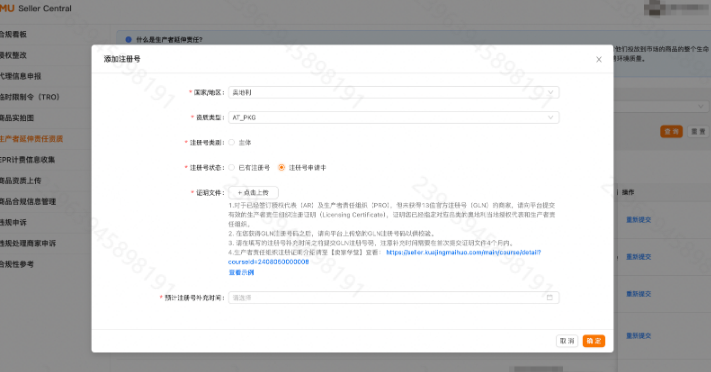Open 合规看板 in the left sidebar
This screenshot has height=372, width=711.
point(14,34)
